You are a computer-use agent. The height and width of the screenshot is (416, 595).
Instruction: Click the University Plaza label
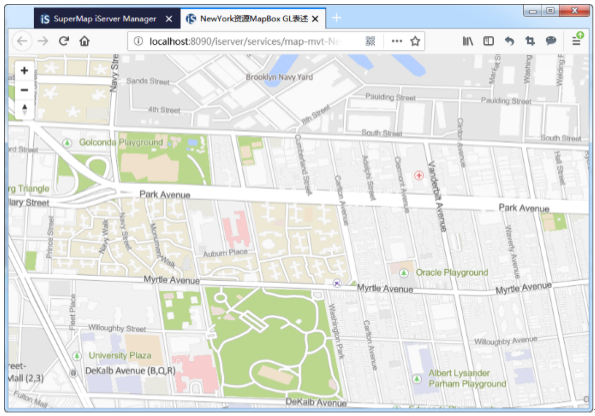pyautogui.click(x=120, y=356)
